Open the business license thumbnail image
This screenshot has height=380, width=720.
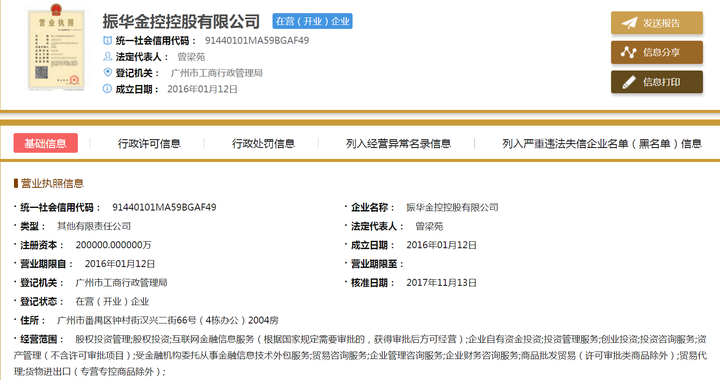click(56, 47)
